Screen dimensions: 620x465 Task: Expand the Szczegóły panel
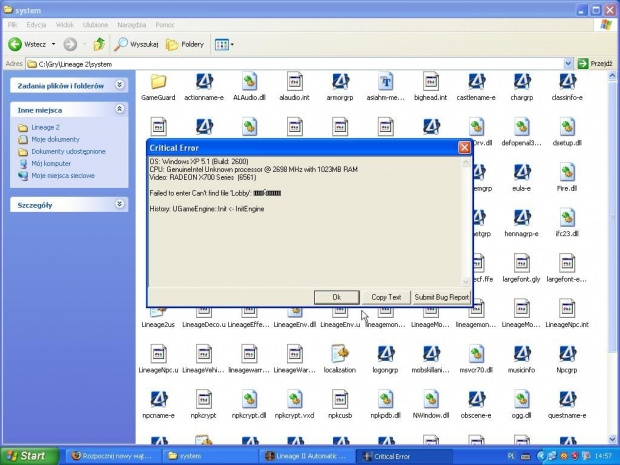tap(119, 204)
